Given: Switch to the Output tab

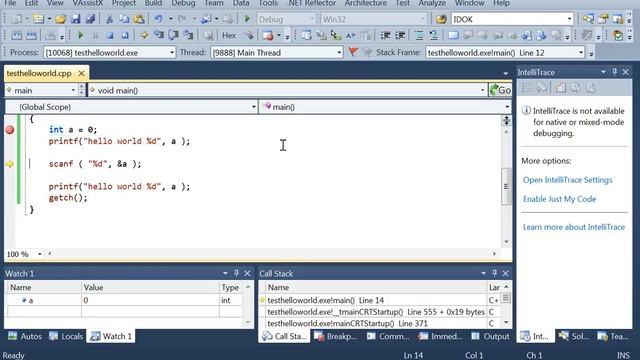Looking at the screenshot, I should click(490, 336).
